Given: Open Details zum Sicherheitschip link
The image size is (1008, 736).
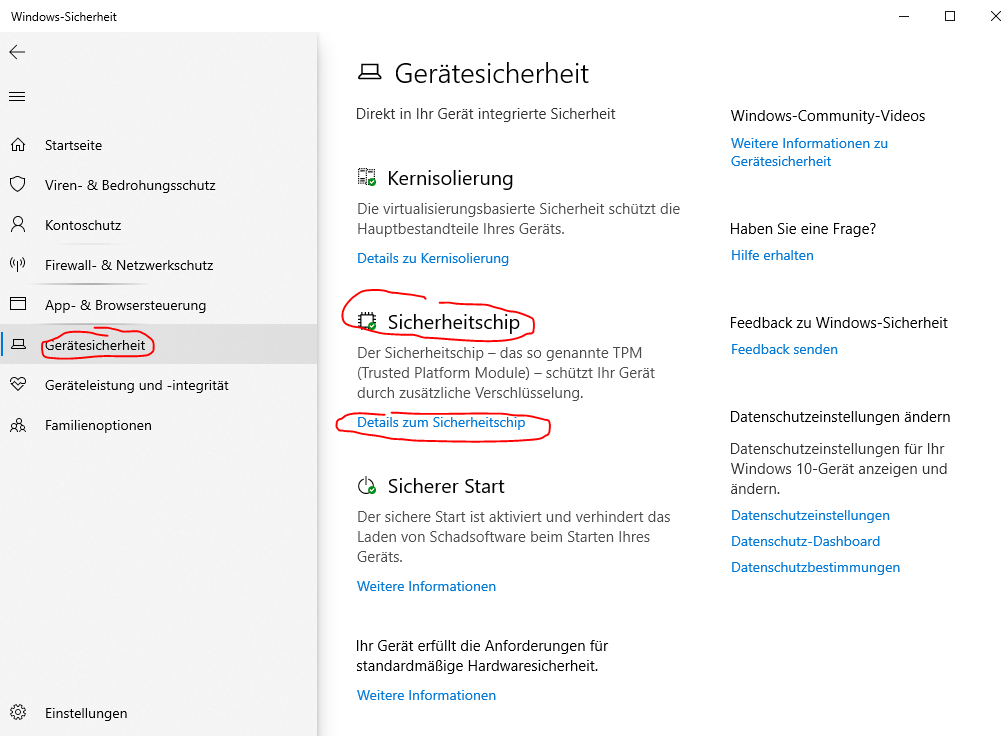Looking at the screenshot, I should tap(441, 422).
